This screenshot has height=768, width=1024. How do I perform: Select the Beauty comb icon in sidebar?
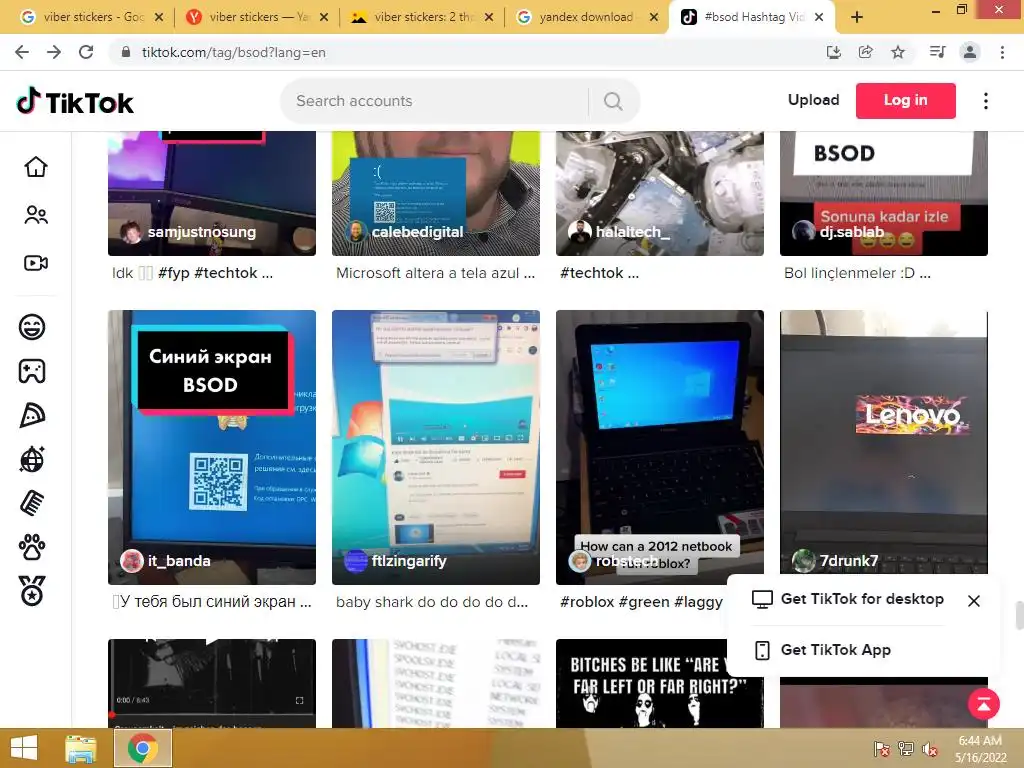pyautogui.click(x=32, y=503)
